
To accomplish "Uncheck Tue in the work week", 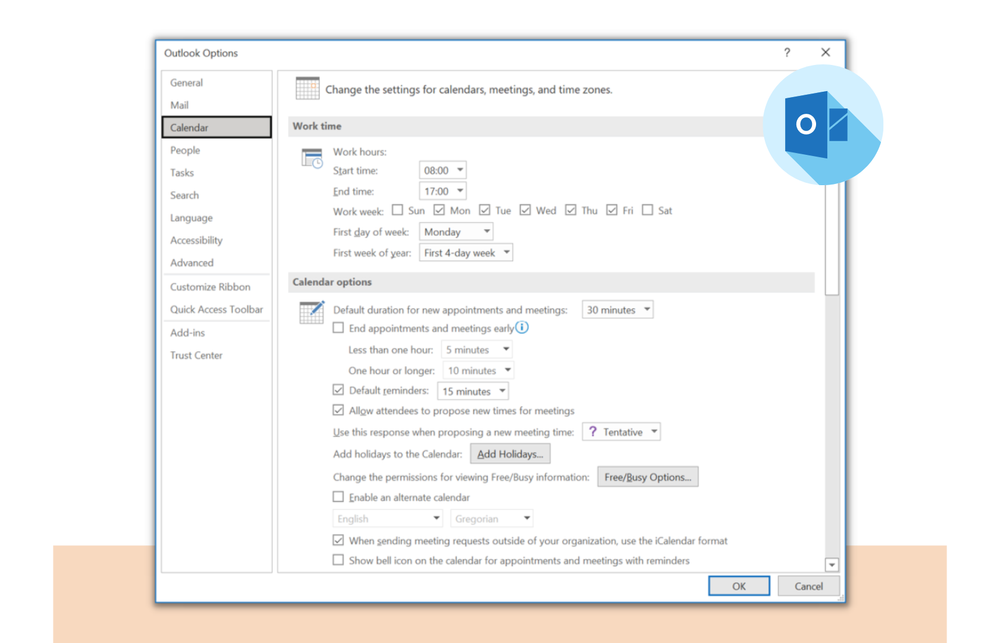I will click(x=485, y=210).
